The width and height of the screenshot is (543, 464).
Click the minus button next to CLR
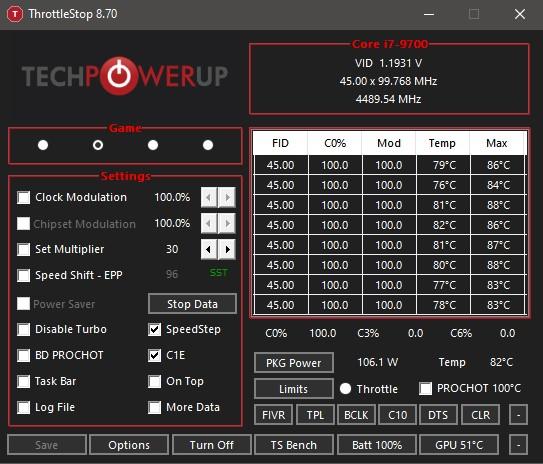tap(518, 415)
